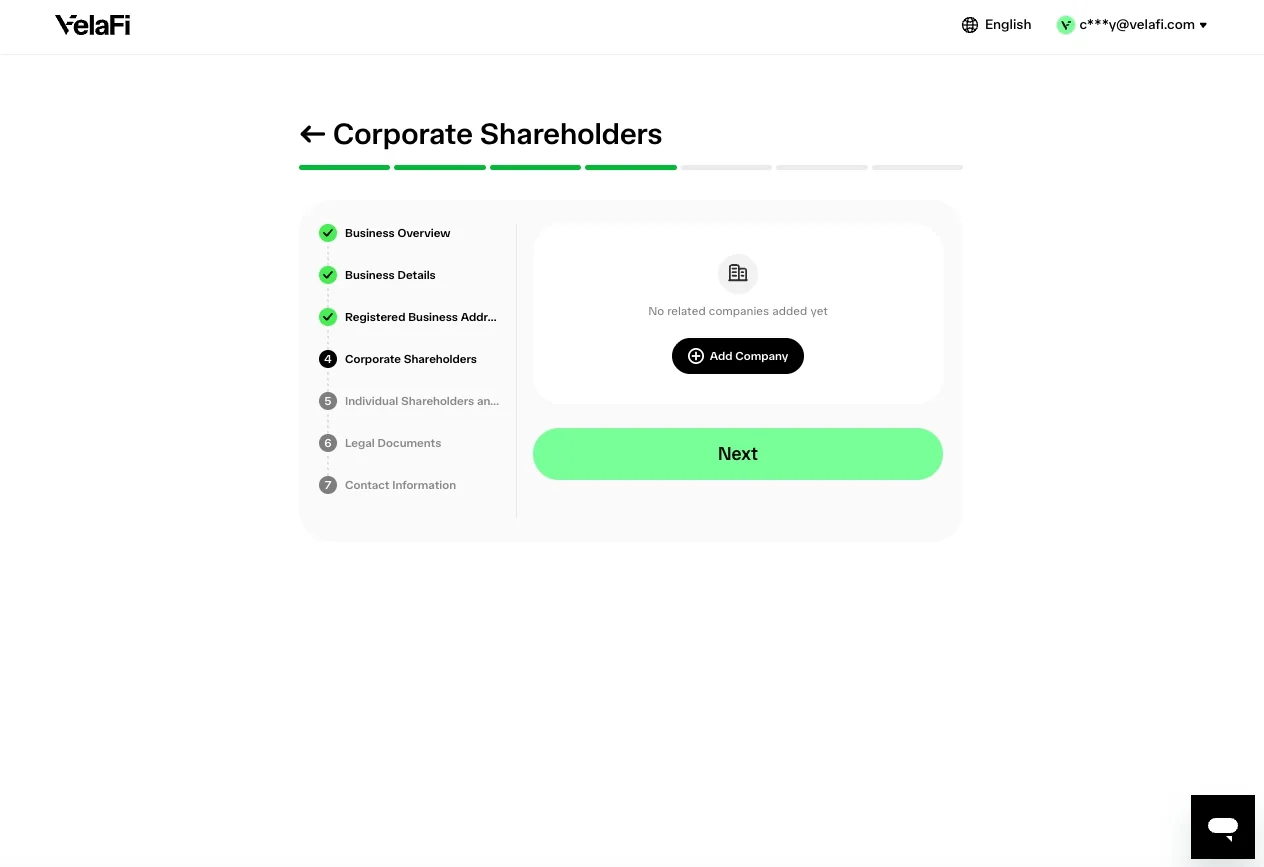Image resolution: width=1264 pixels, height=867 pixels.
Task: Click the fifth progress bar segment
Action: tap(726, 167)
